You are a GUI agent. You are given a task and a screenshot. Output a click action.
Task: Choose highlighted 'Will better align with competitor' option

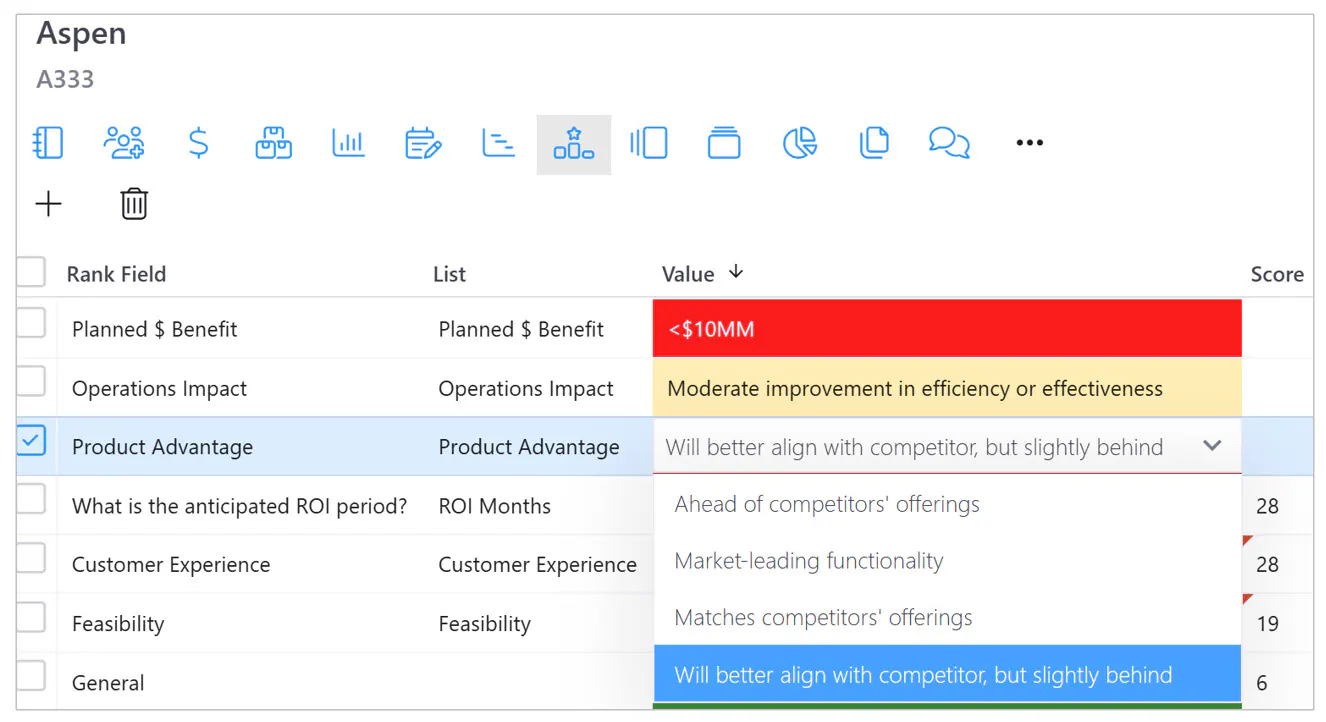click(947, 674)
